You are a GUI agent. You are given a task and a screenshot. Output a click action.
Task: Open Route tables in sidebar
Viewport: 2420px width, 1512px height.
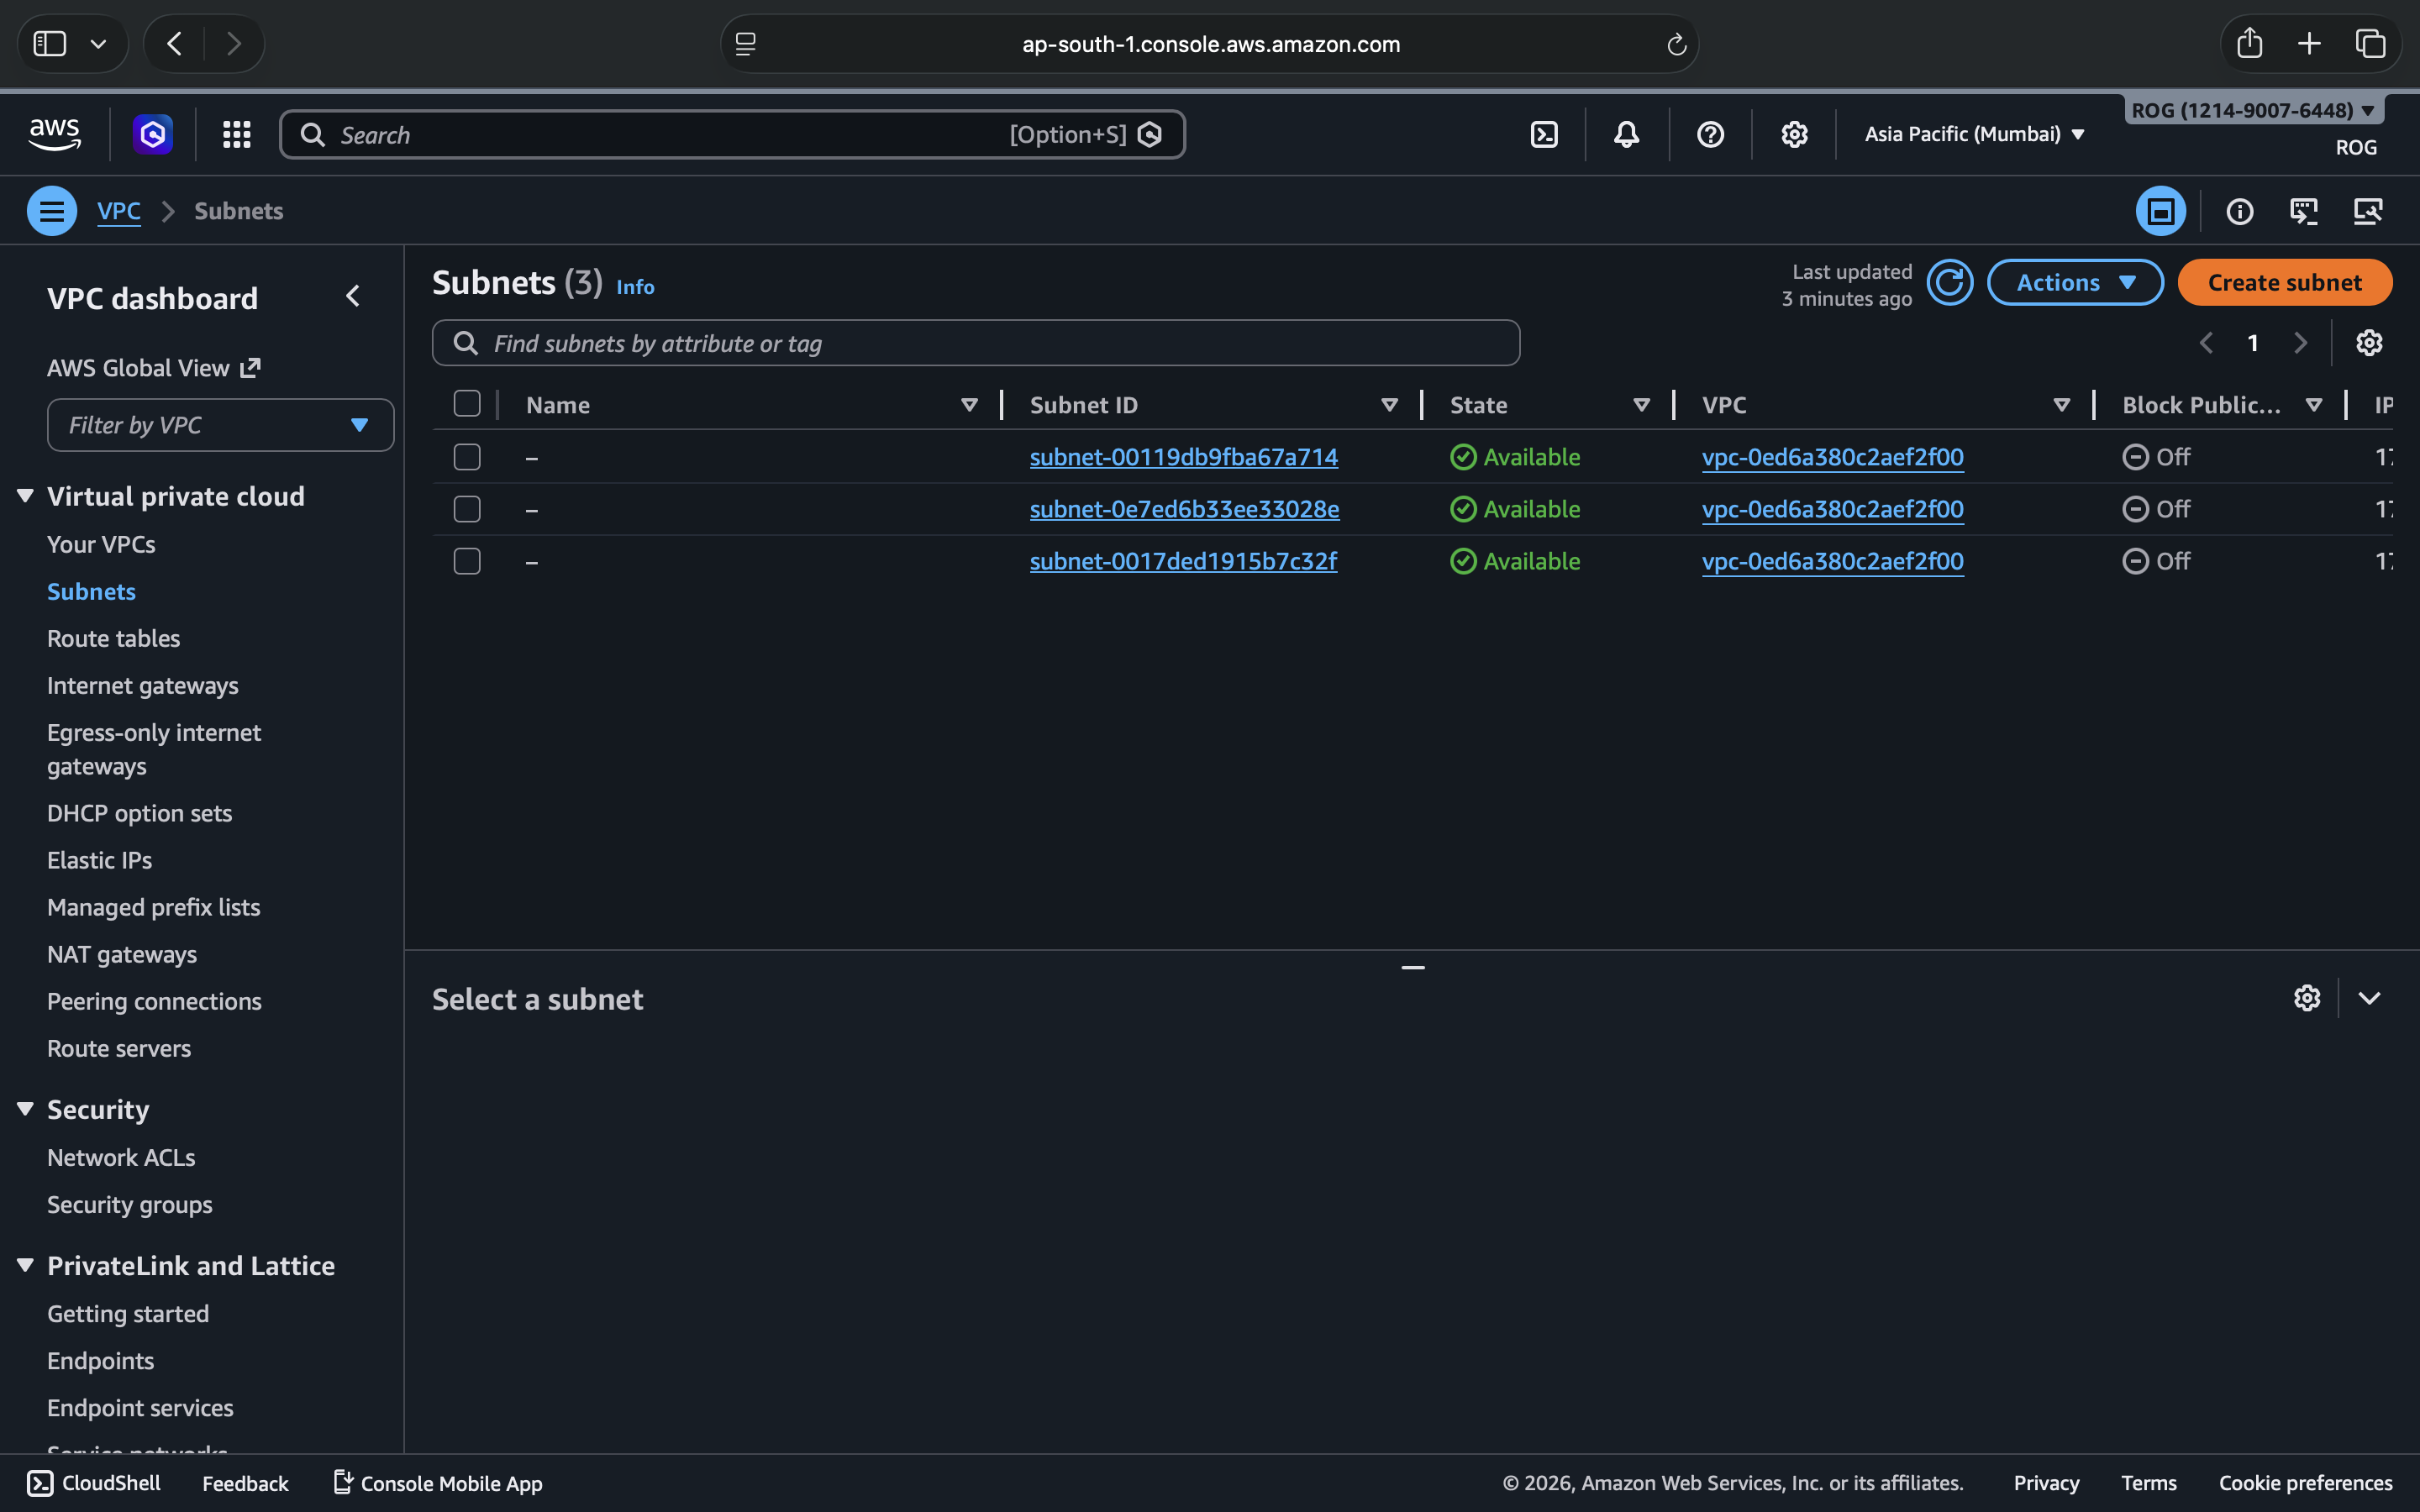pos(113,638)
